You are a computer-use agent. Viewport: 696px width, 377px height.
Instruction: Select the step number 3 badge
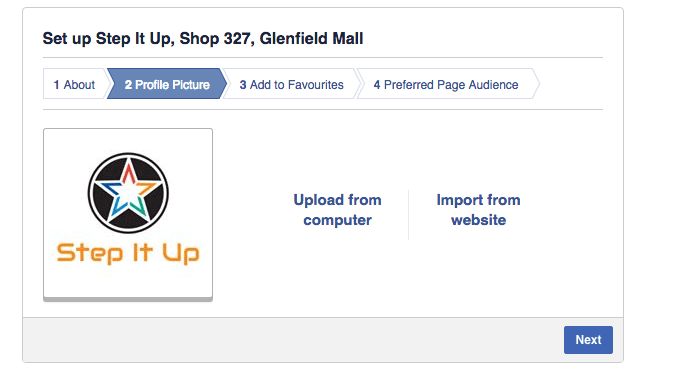pos(243,84)
